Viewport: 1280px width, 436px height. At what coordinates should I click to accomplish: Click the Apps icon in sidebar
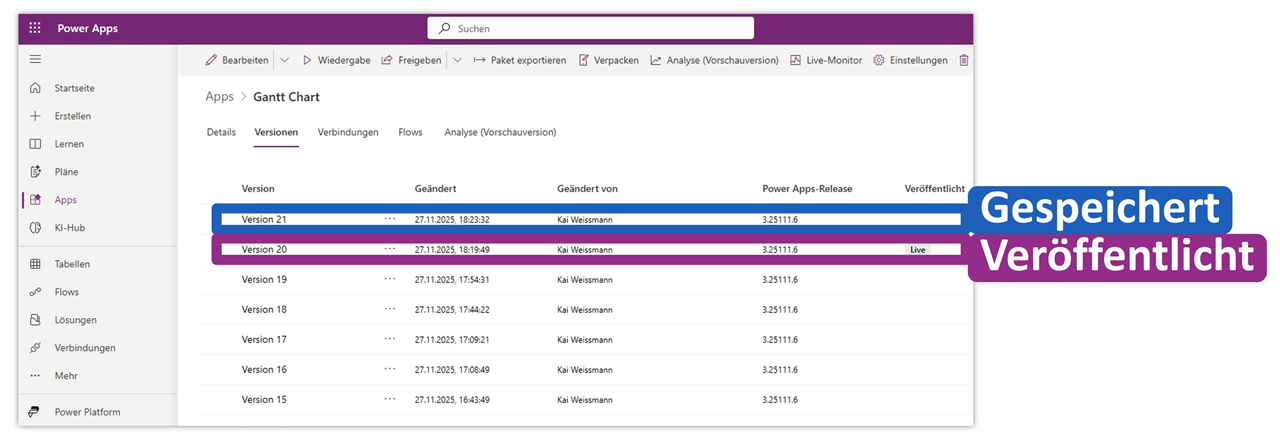pyautogui.click(x=35, y=200)
